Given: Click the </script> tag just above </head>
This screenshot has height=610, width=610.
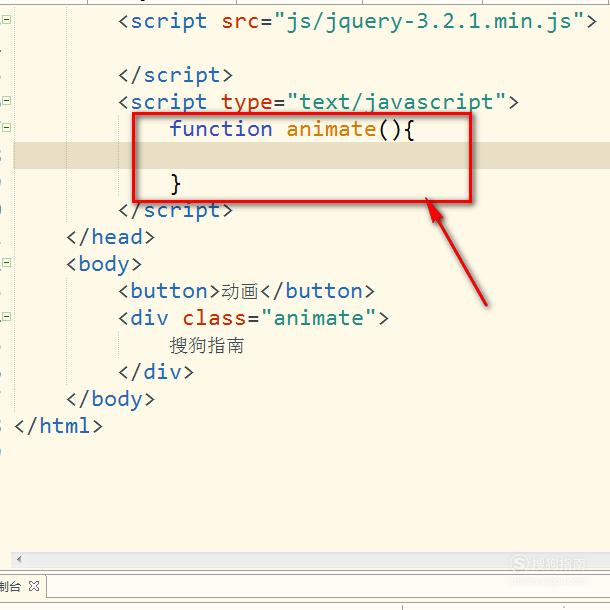Looking at the screenshot, I should pyautogui.click(x=175, y=210).
